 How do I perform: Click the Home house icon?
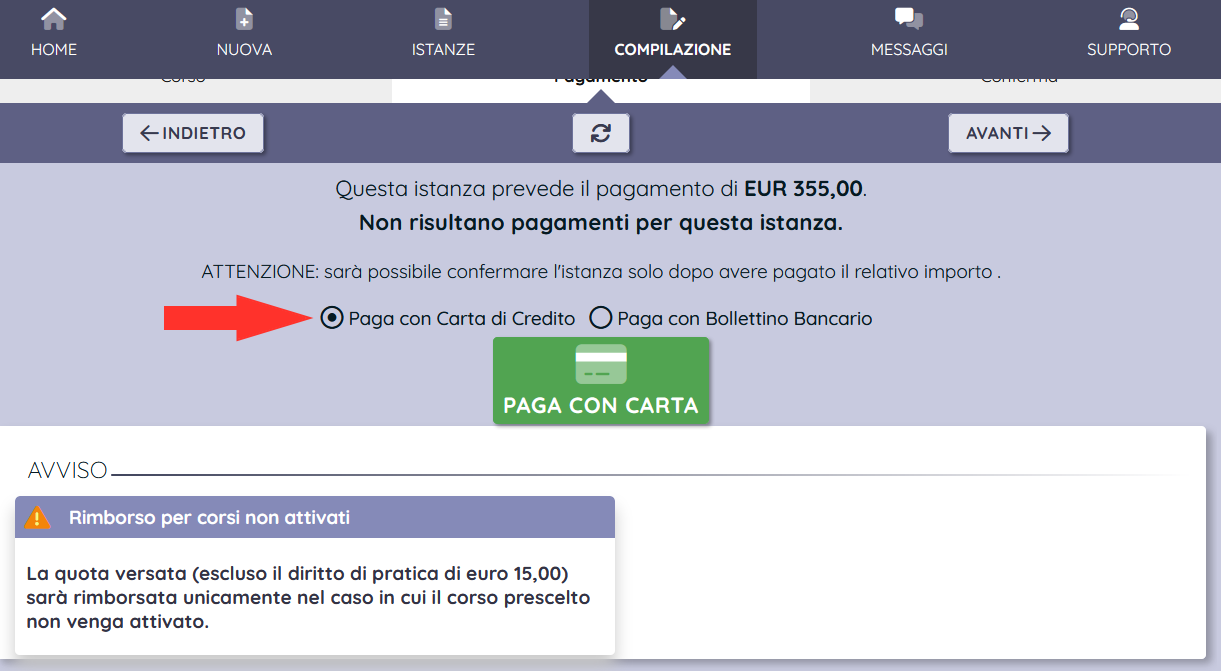point(53,19)
